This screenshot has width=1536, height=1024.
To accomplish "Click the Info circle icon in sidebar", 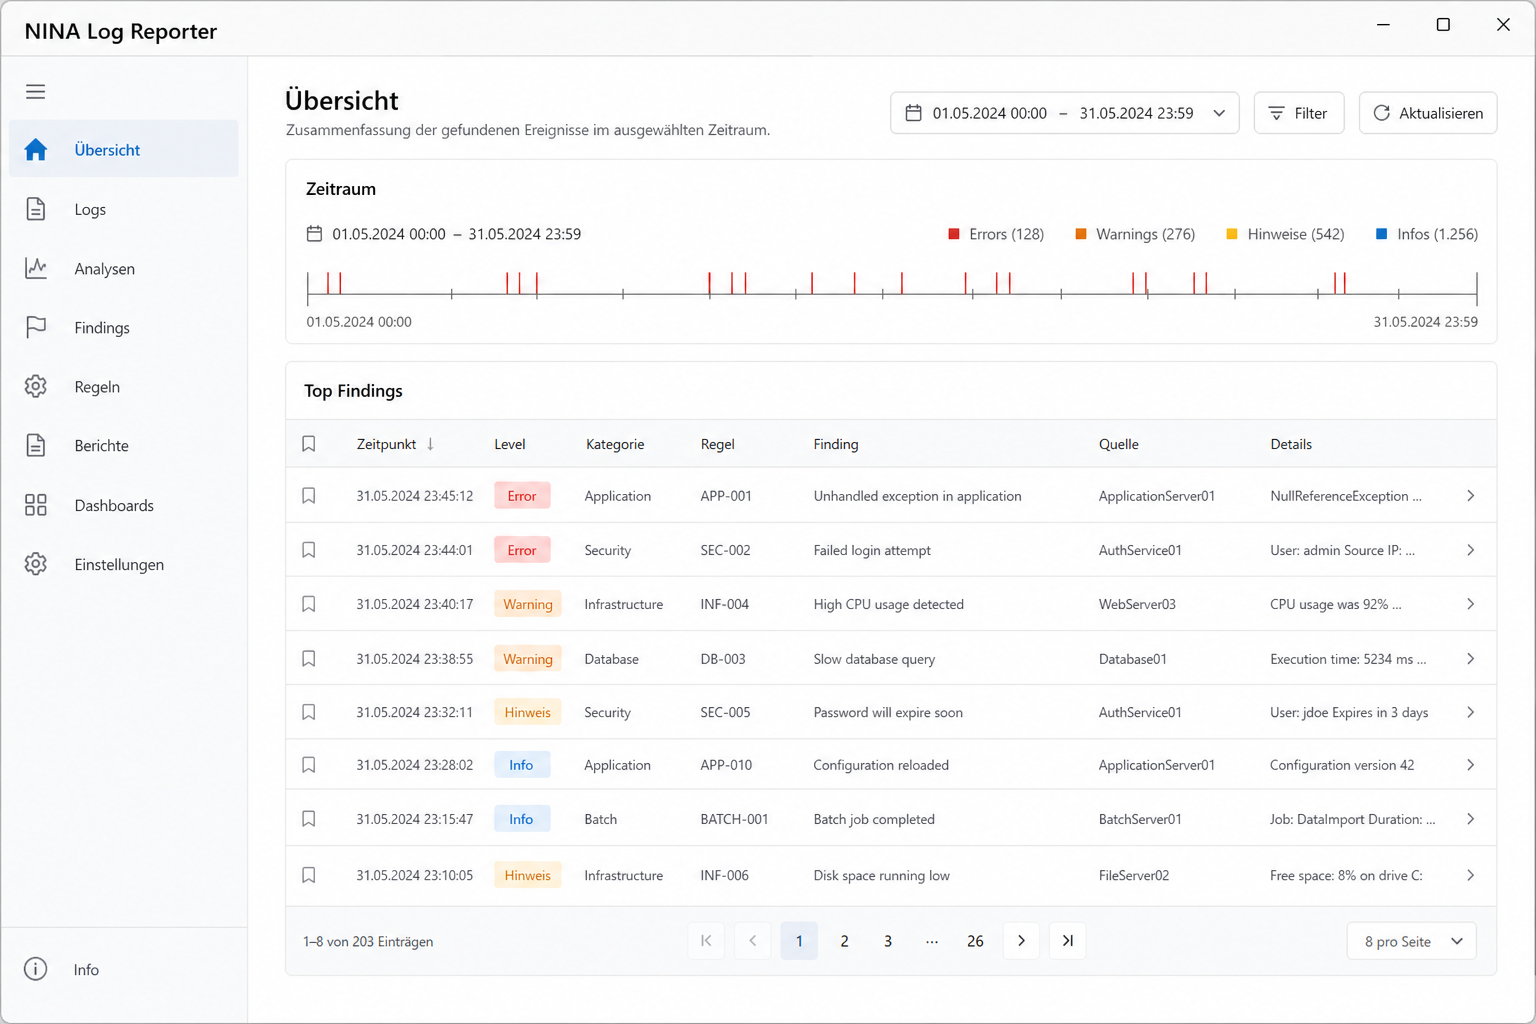I will tap(36, 969).
